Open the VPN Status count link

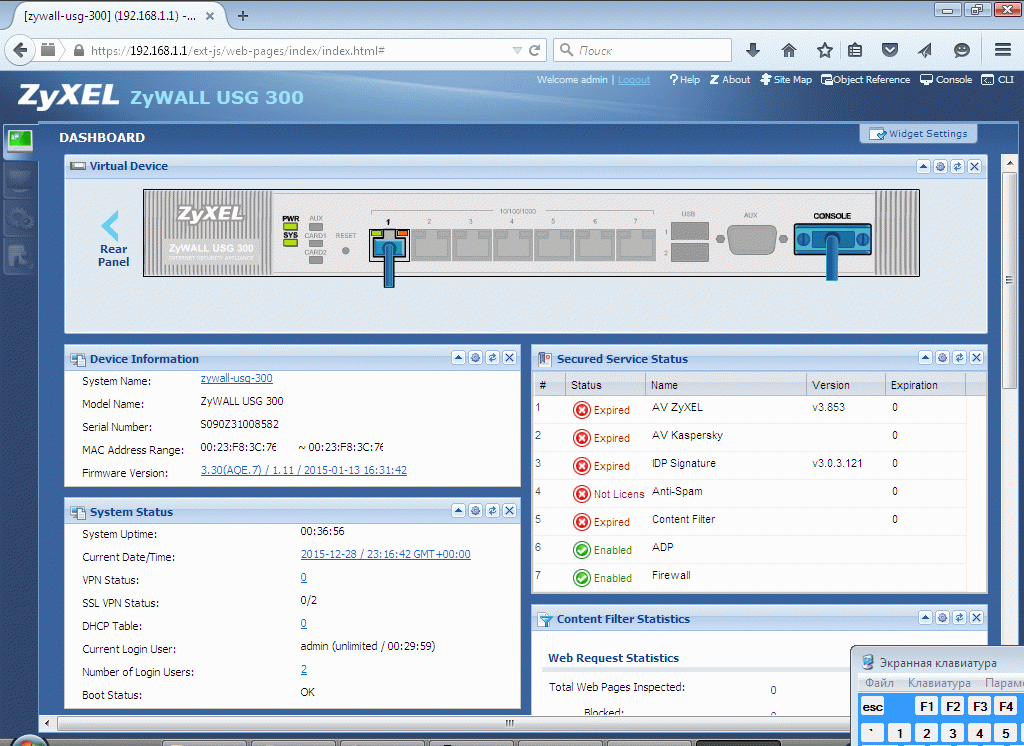click(304, 577)
